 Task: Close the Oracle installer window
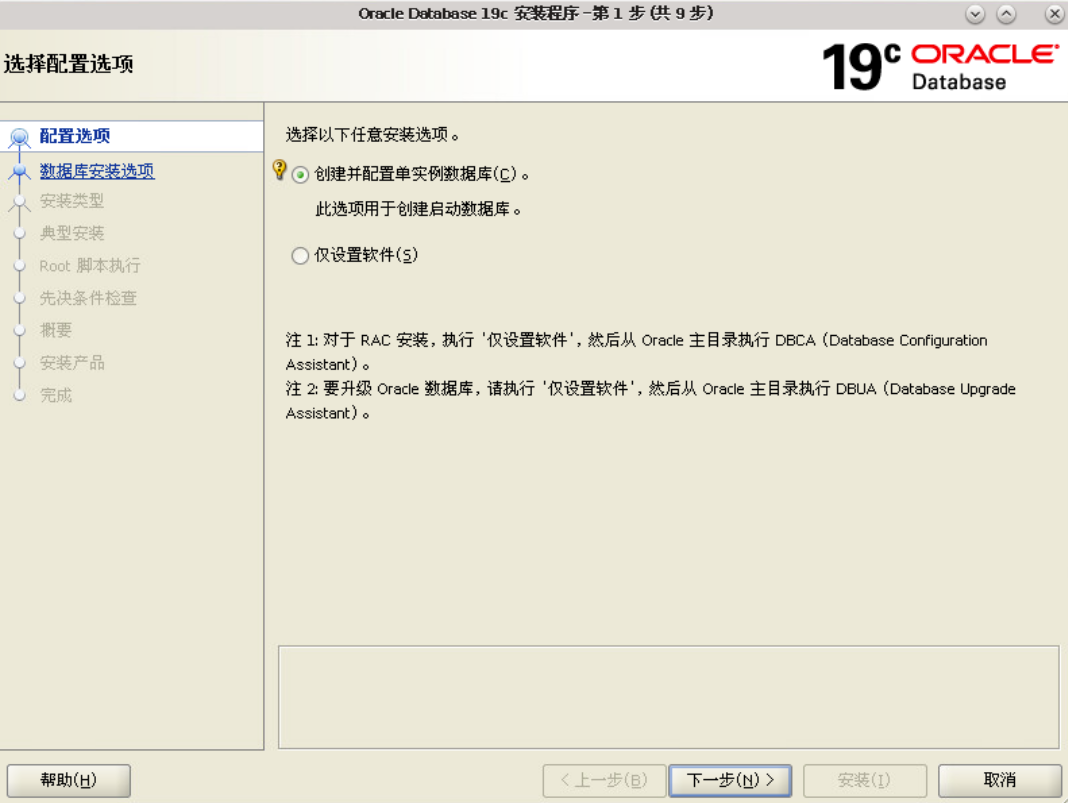(1054, 14)
